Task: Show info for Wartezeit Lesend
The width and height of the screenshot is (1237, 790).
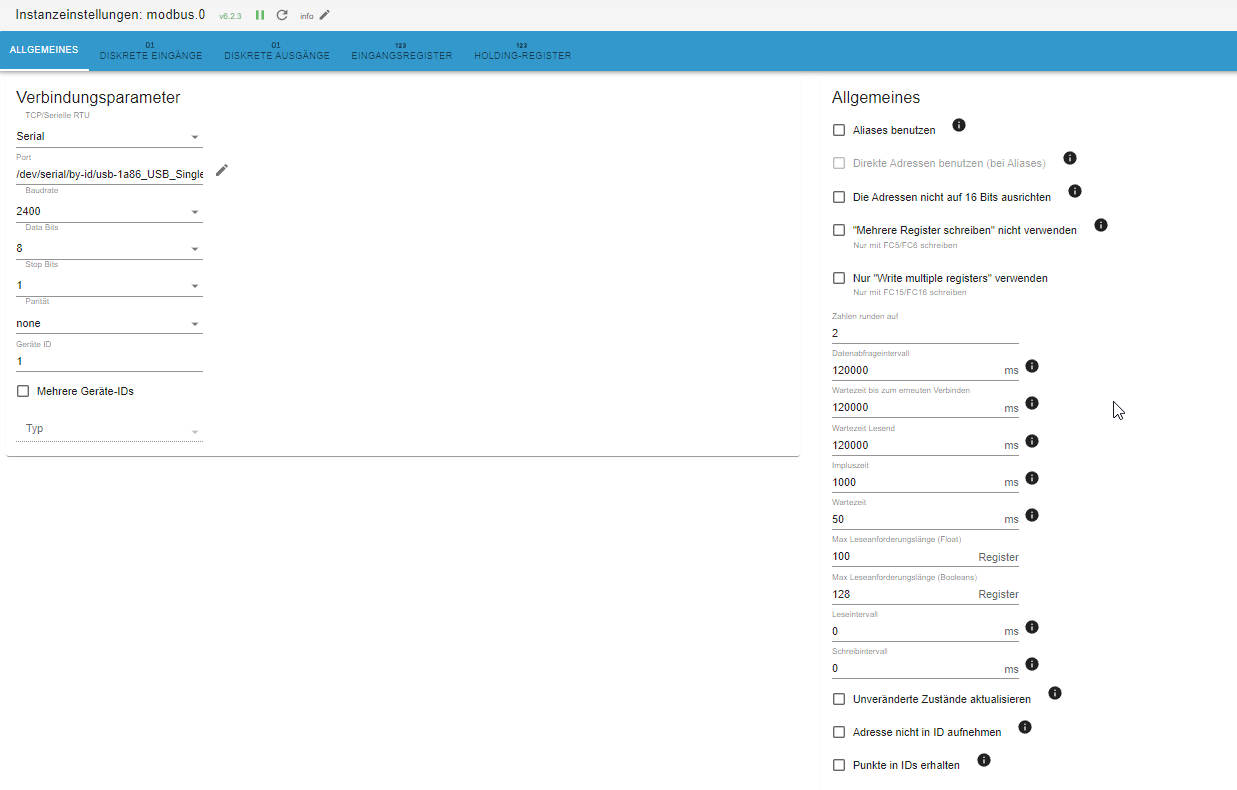Action: [1032, 441]
